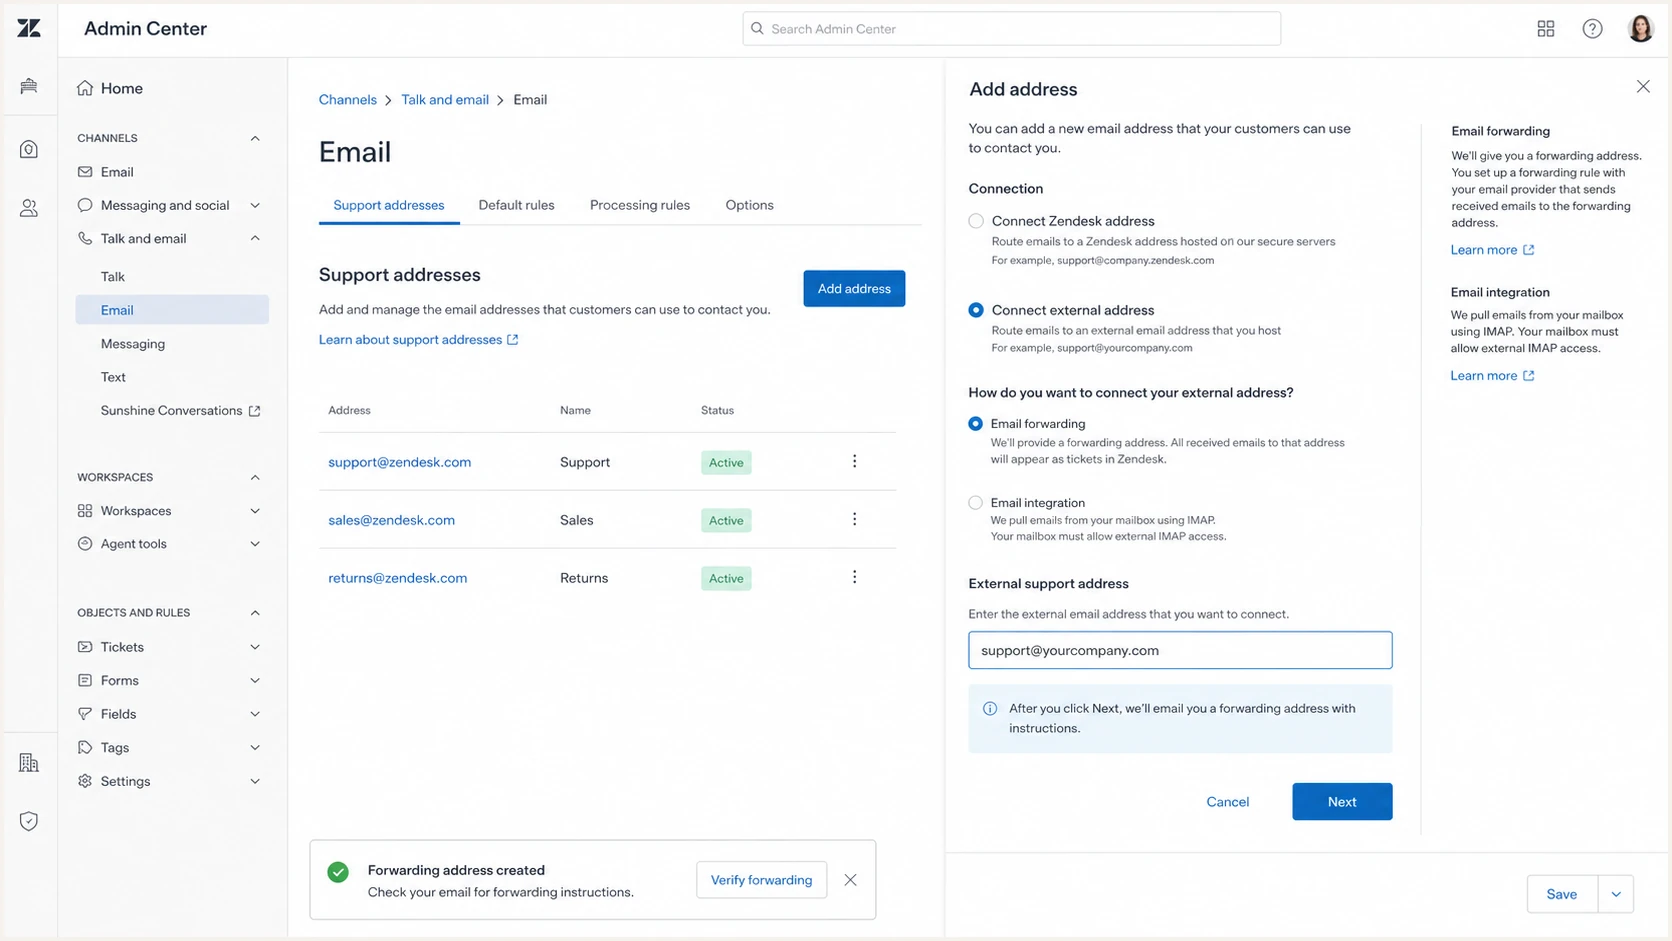
Task: Expand the Agent tools chevron
Action: [x=255, y=544]
